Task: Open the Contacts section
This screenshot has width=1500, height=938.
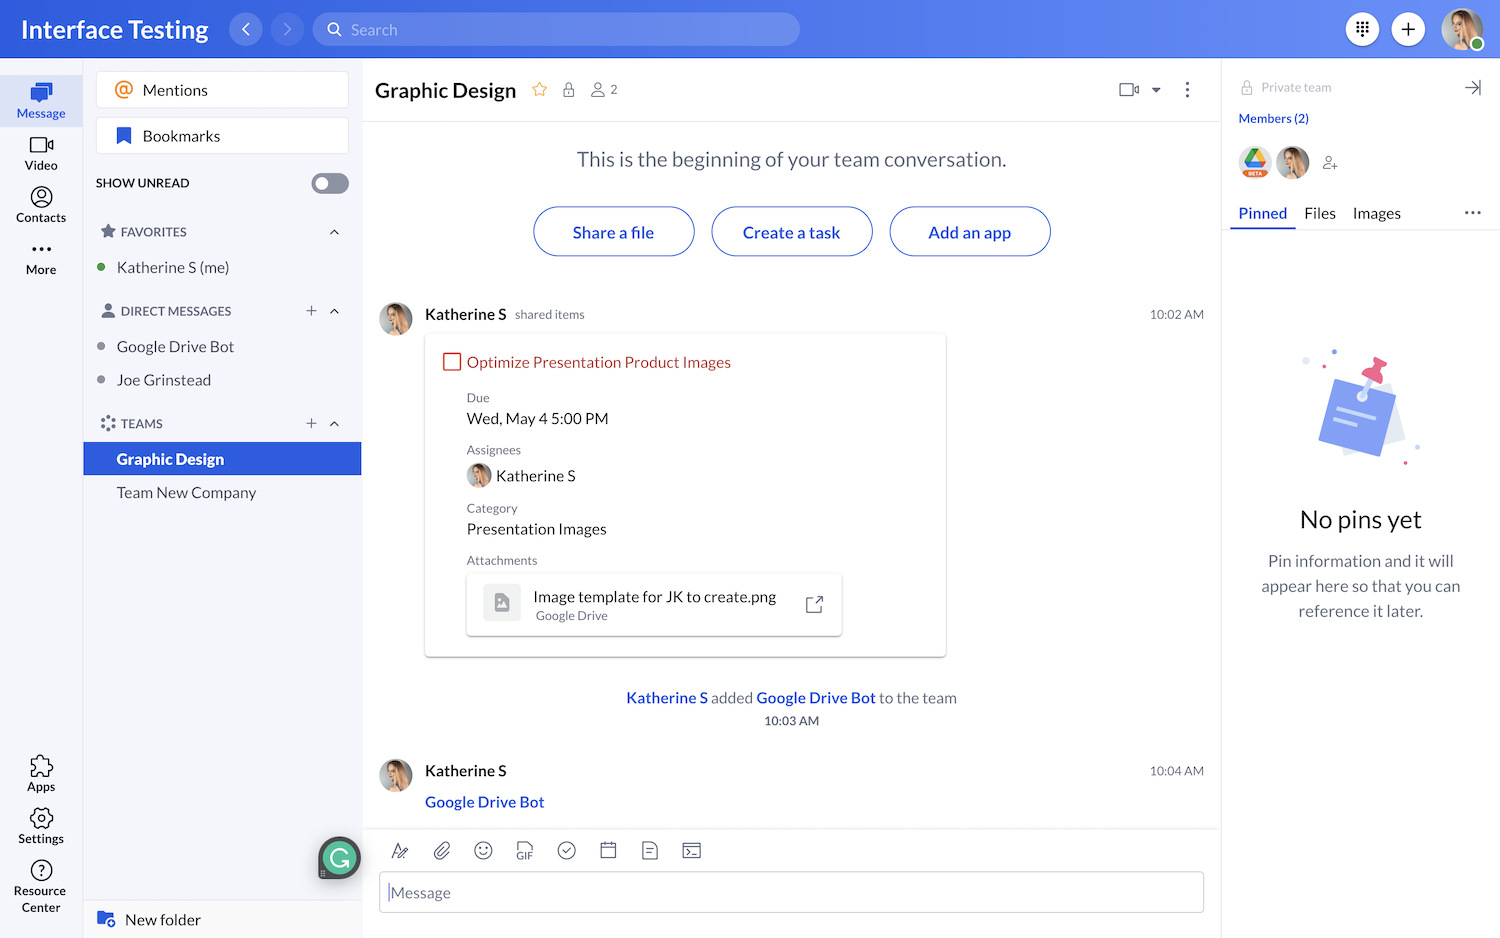Action: 41,205
